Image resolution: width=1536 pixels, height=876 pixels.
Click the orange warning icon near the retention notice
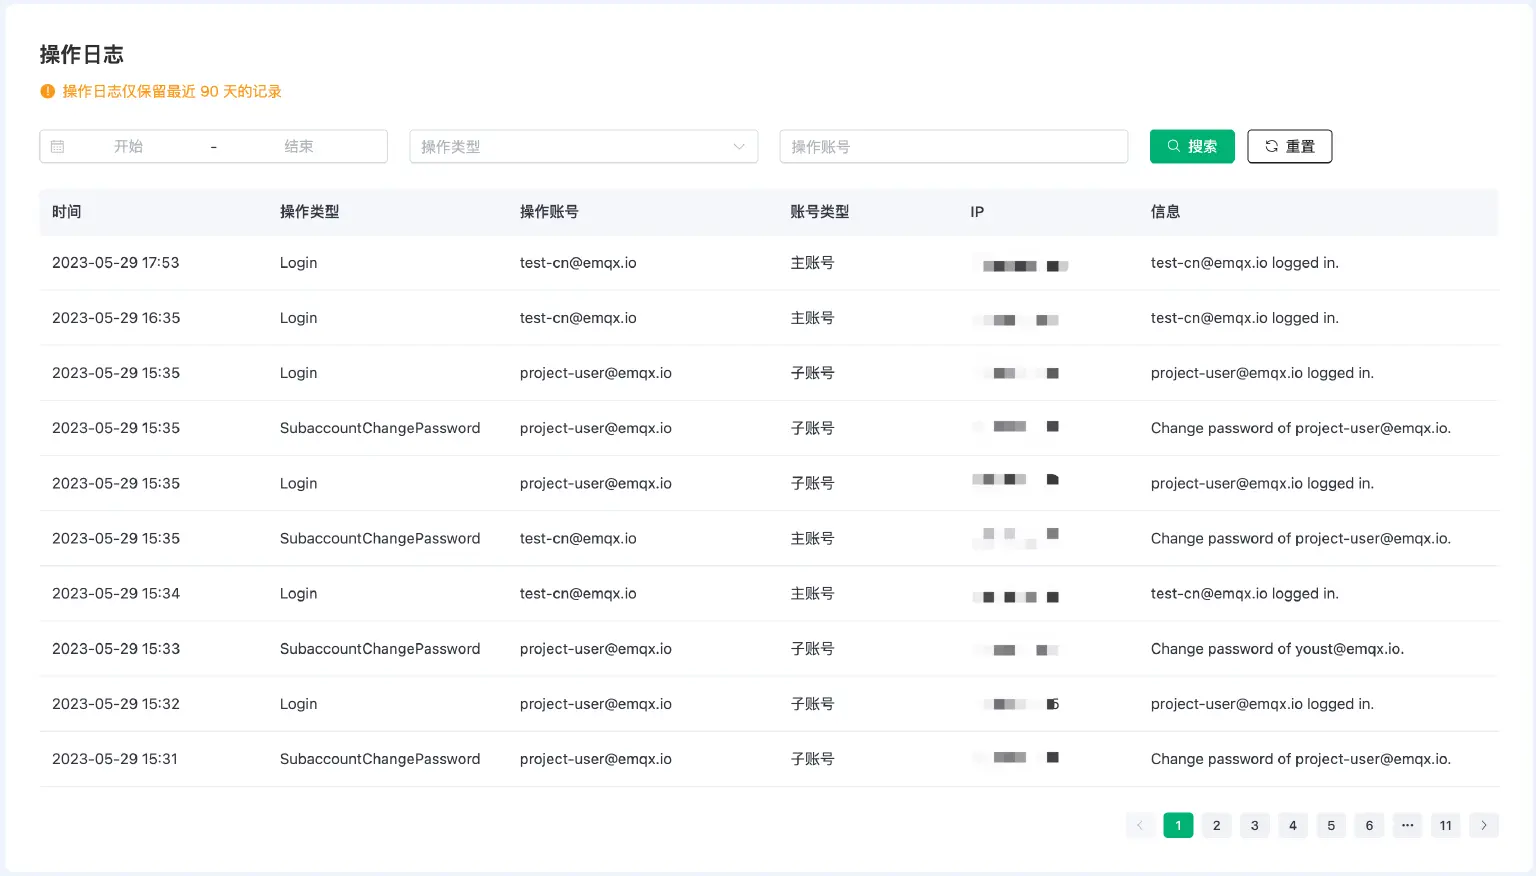47,90
